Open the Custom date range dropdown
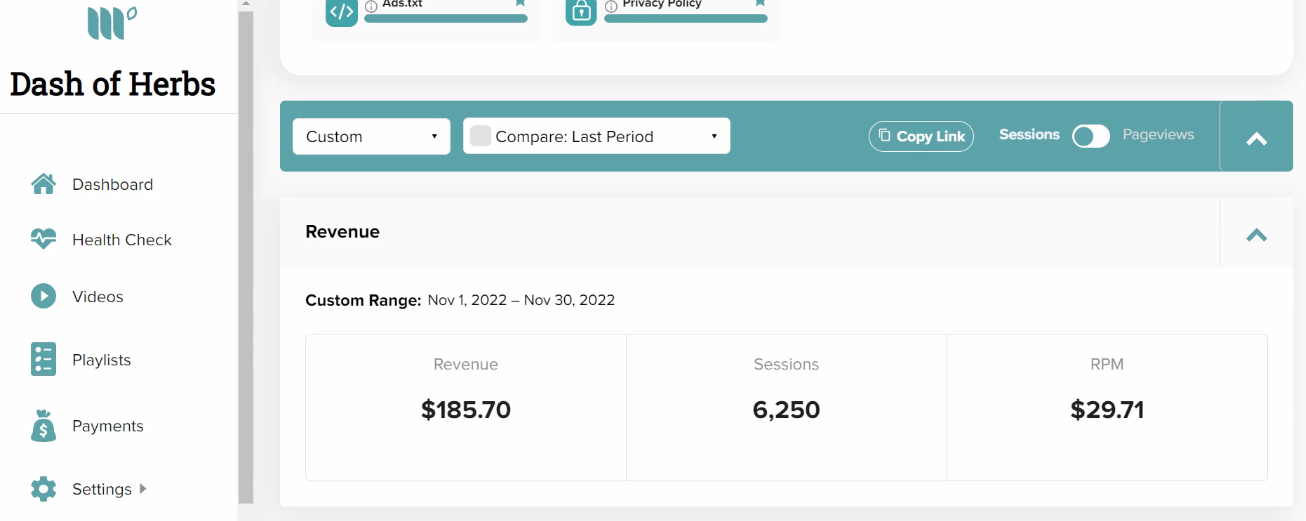Image resolution: width=1306 pixels, height=521 pixels. click(x=371, y=136)
